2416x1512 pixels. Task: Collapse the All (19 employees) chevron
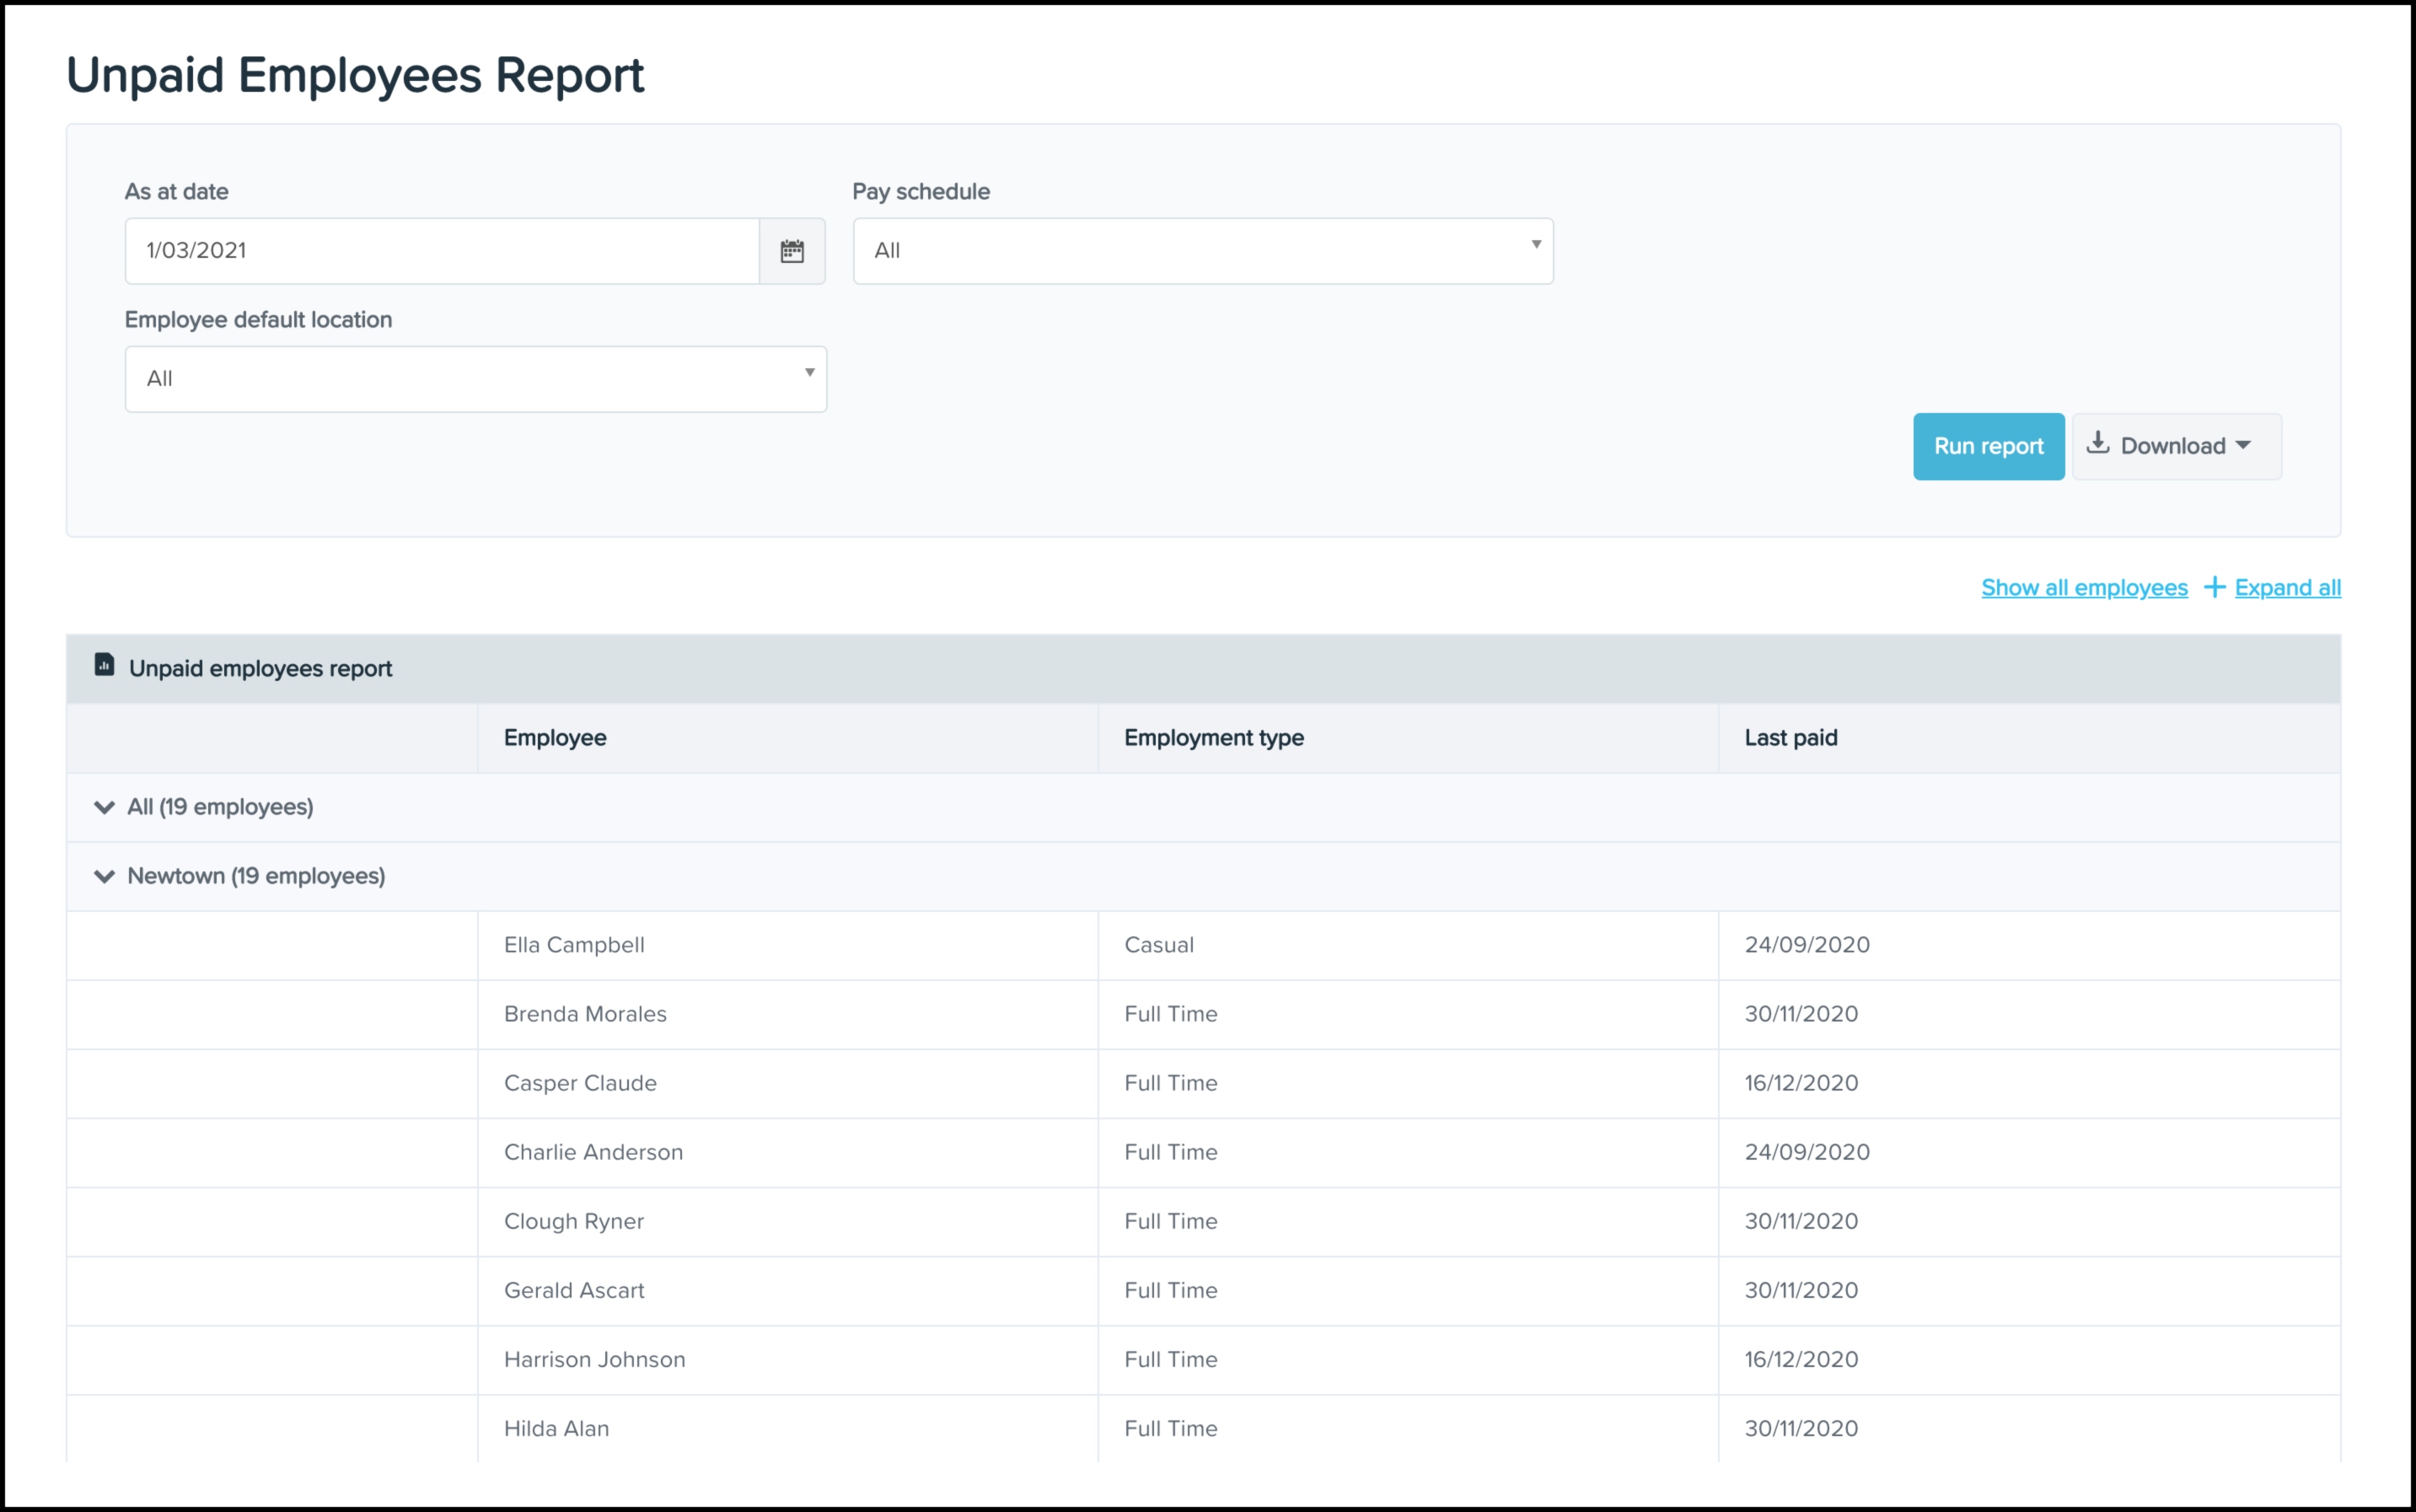[104, 807]
